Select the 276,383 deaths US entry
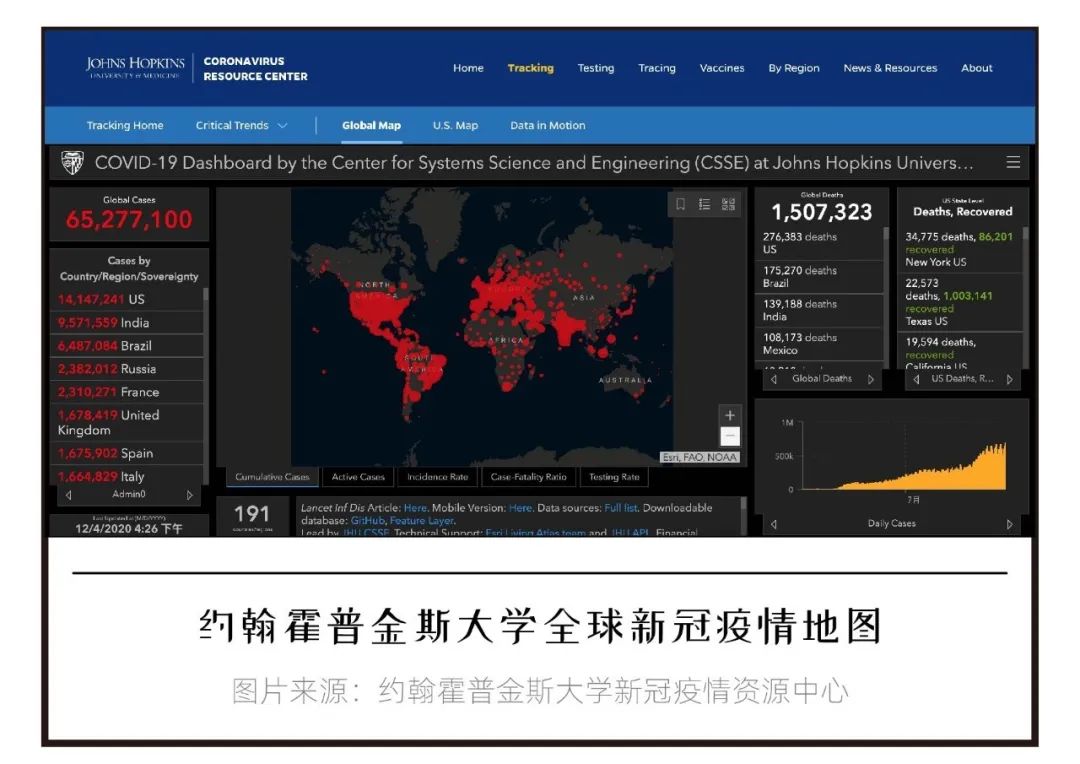This screenshot has width=1080, height=764. [x=820, y=242]
